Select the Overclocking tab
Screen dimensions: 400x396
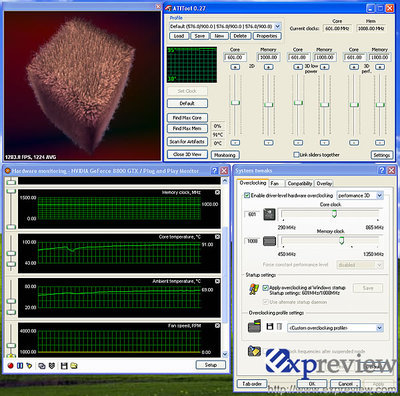click(253, 183)
